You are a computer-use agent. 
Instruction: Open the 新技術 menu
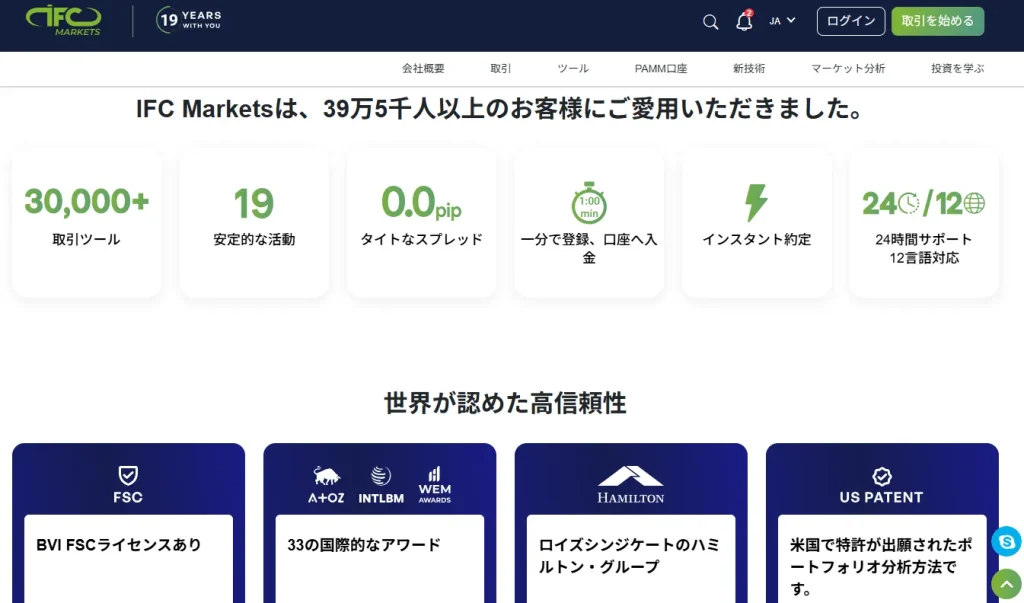tap(748, 68)
